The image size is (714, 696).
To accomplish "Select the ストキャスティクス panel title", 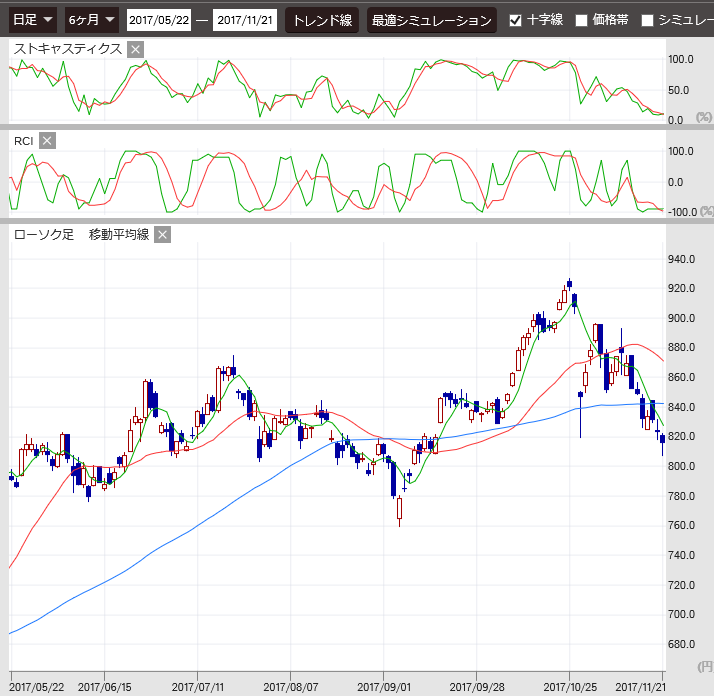I will (68, 49).
